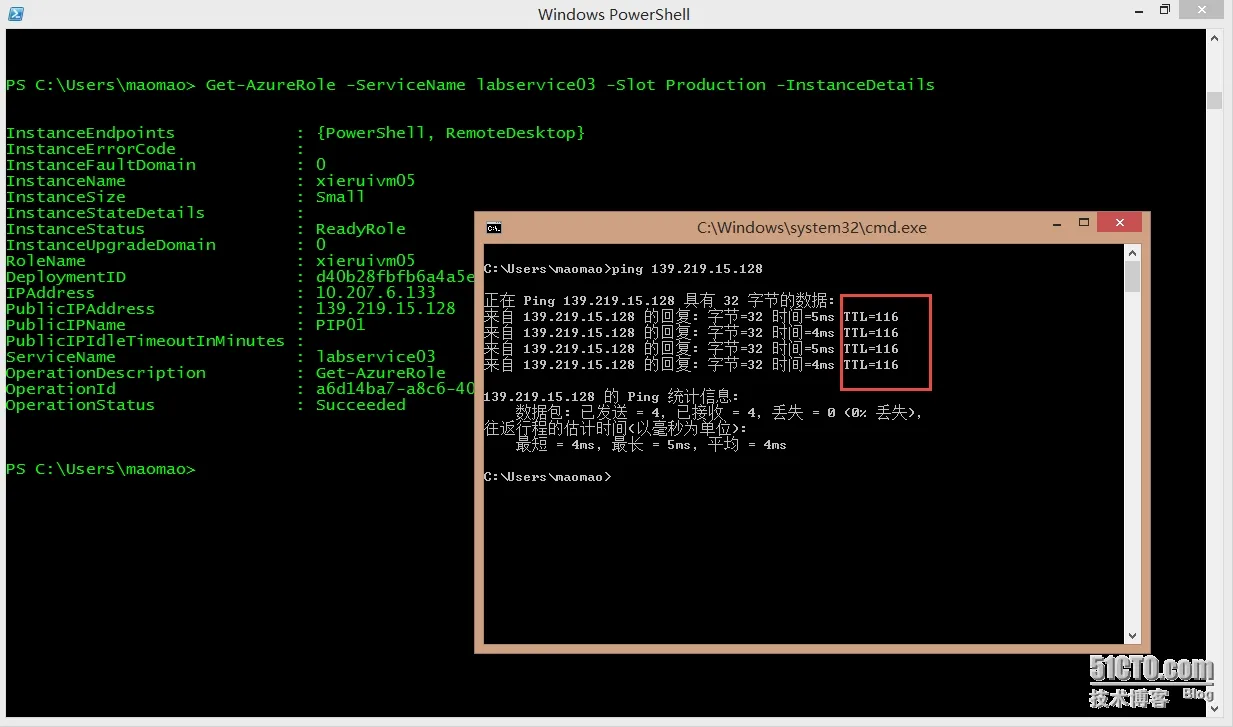Click the InstanceStatus value ReadyRole
The width and height of the screenshot is (1233, 727).
pyautogui.click(x=360, y=229)
